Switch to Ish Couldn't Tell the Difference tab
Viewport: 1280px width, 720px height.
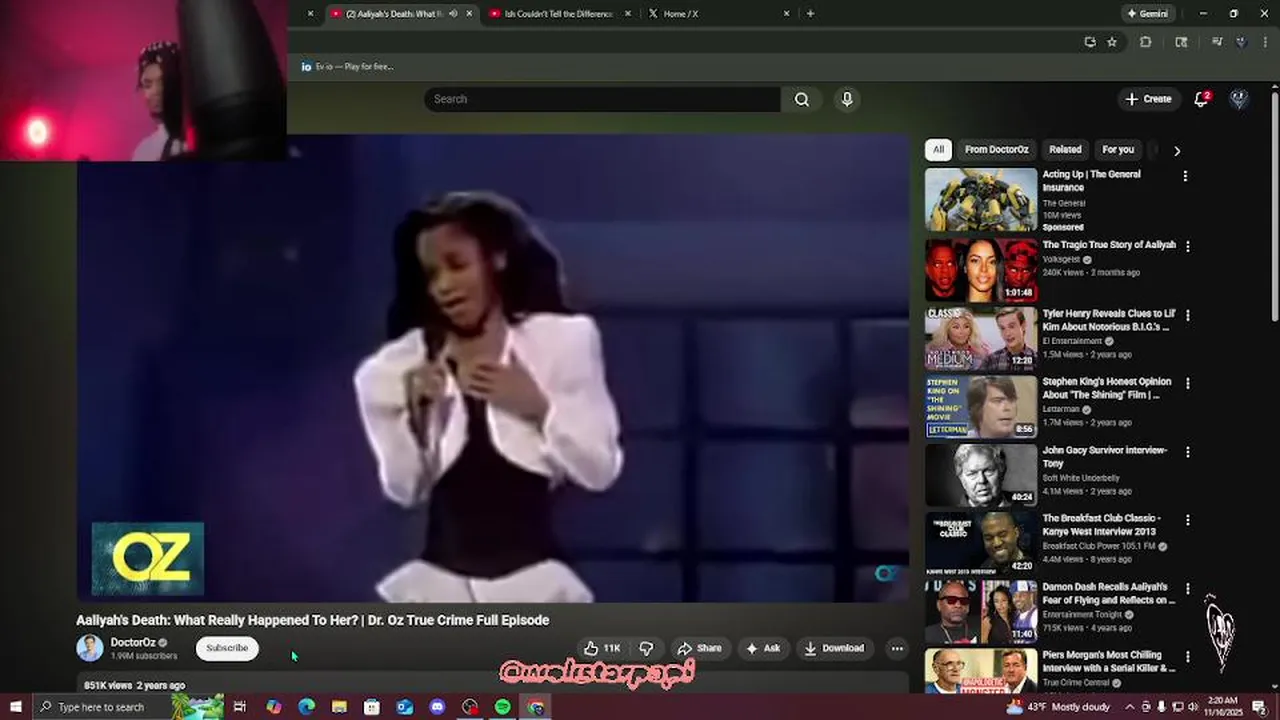560,14
